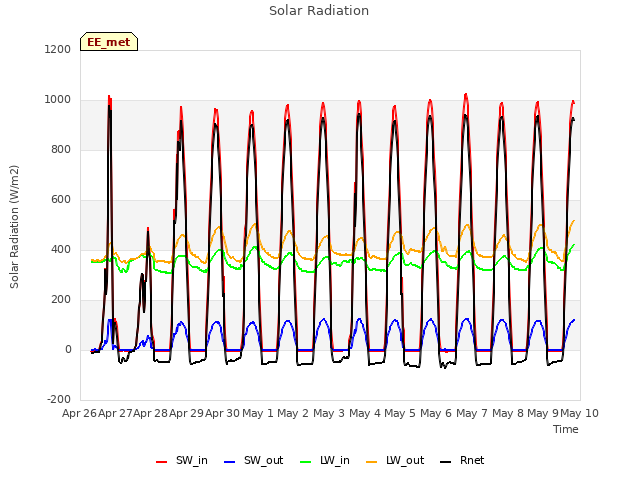Click the blue SW_out legend color marker
The image size is (640, 480).
coord(230,462)
